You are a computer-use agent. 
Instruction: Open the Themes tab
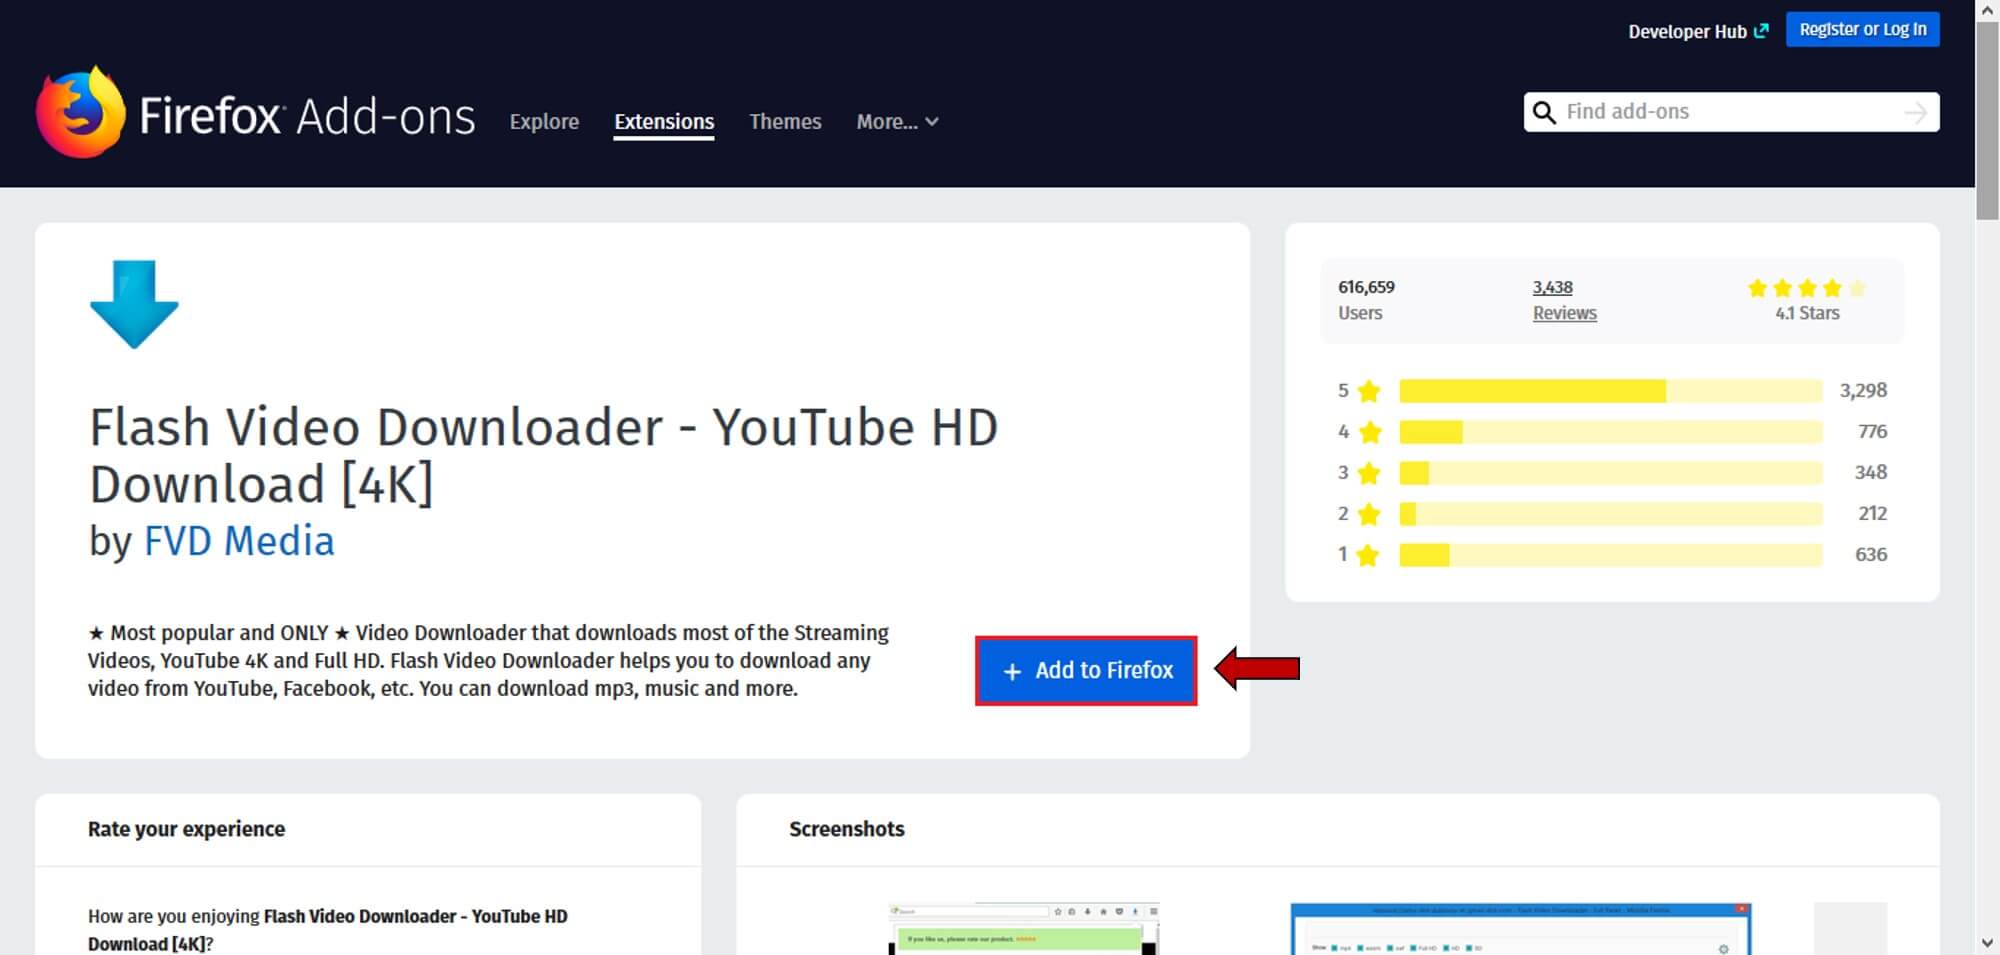pyautogui.click(x=785, y=121)
